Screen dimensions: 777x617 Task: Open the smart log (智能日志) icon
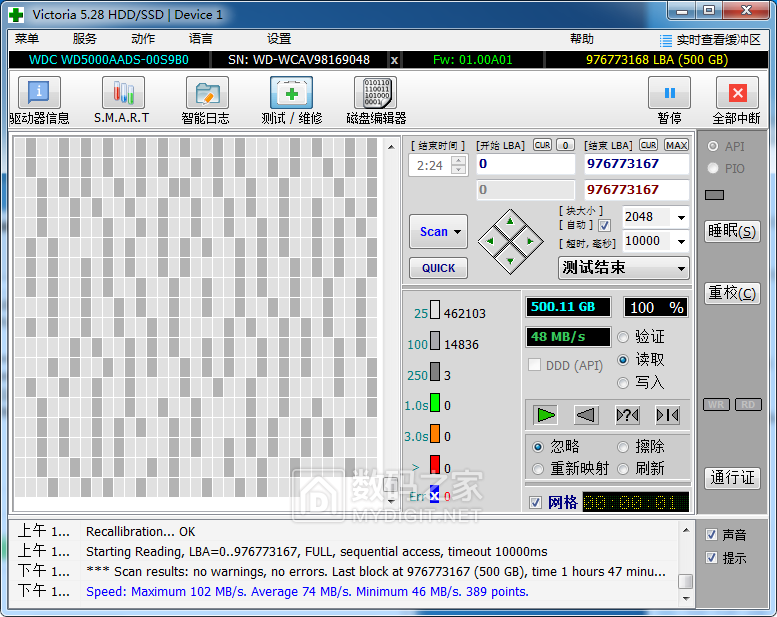click(x=206, y=94)
